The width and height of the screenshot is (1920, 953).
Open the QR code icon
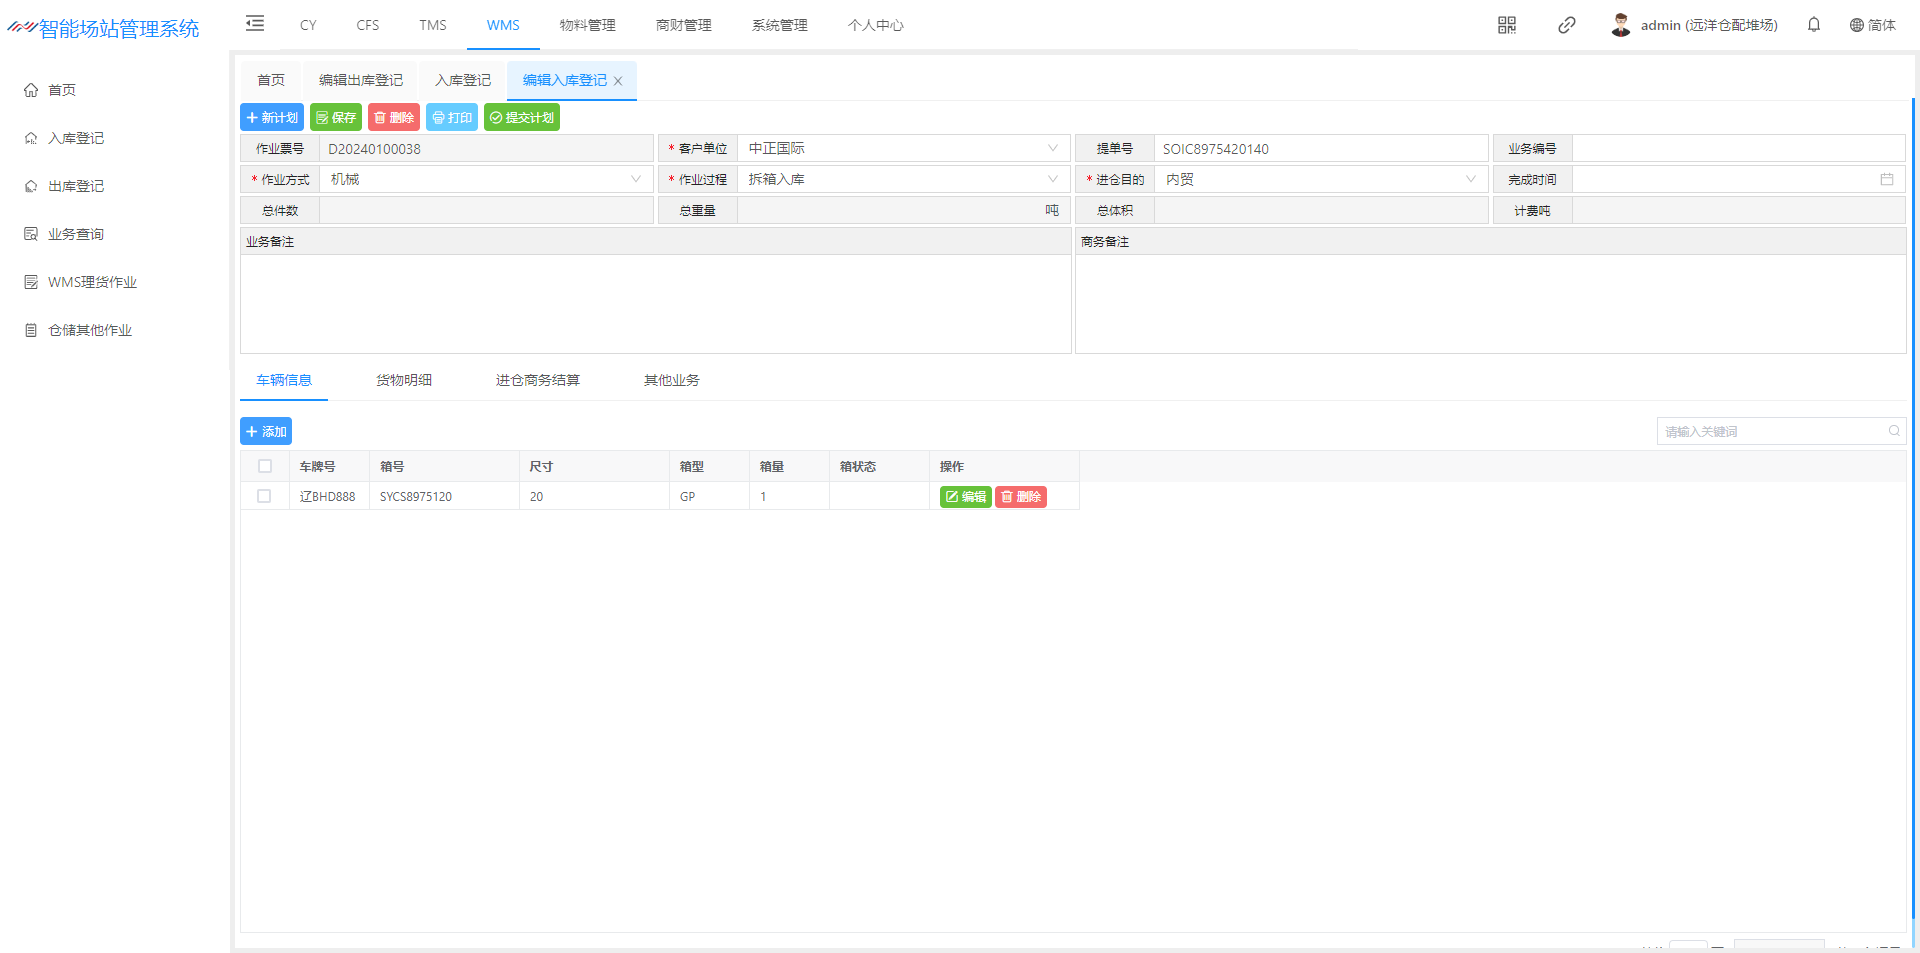tap(1507, 25)
